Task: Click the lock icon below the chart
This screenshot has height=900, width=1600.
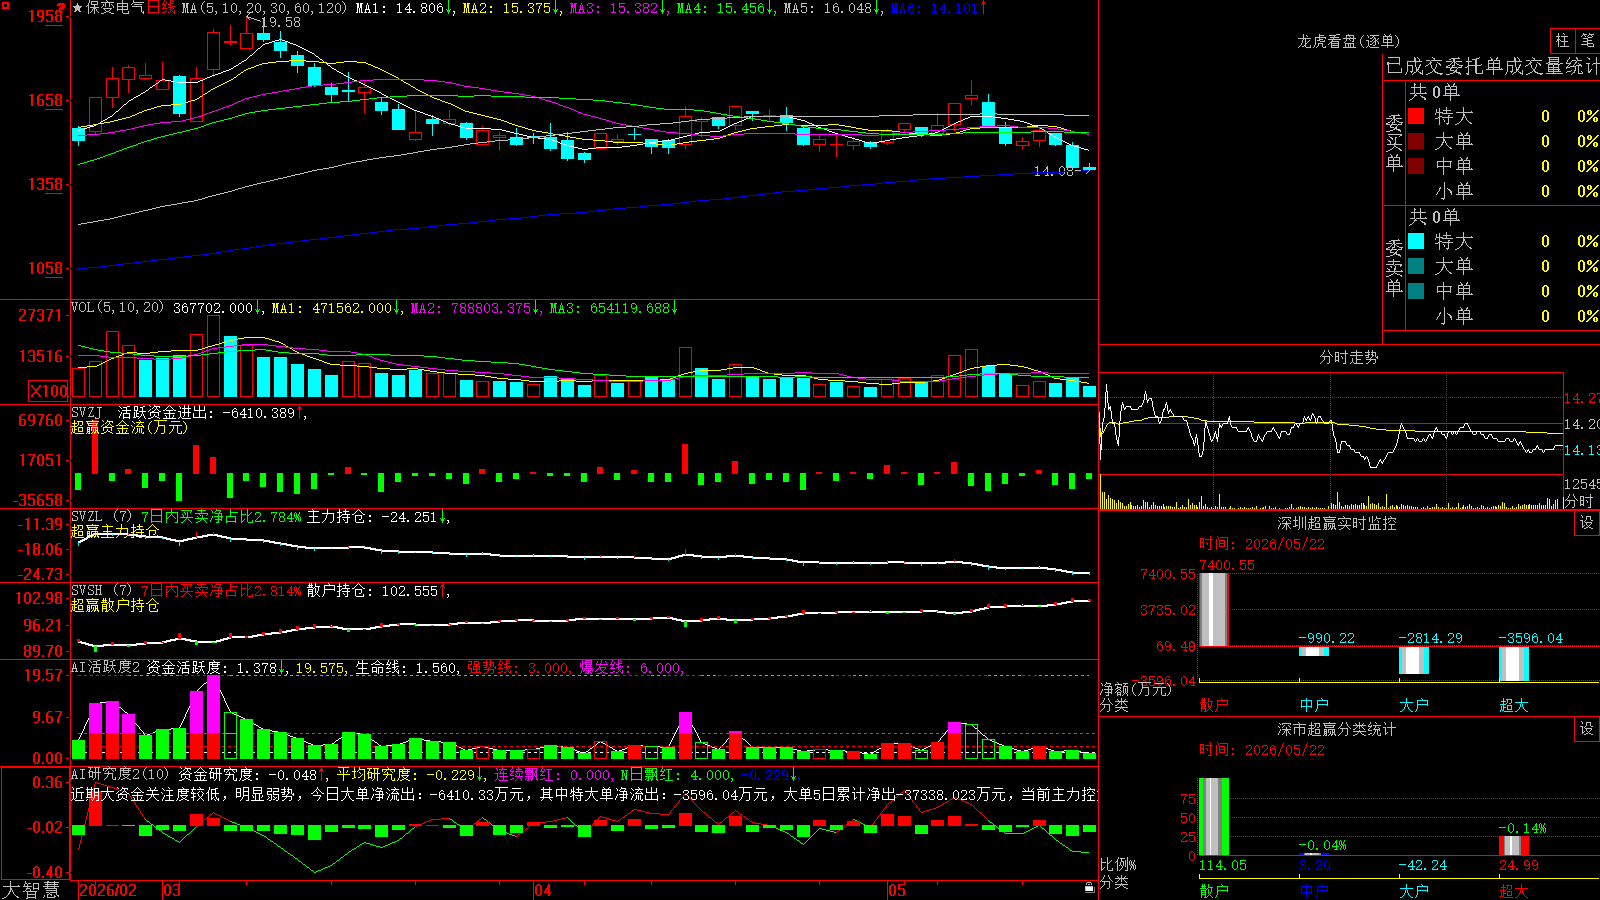Action: (1089, 888)
